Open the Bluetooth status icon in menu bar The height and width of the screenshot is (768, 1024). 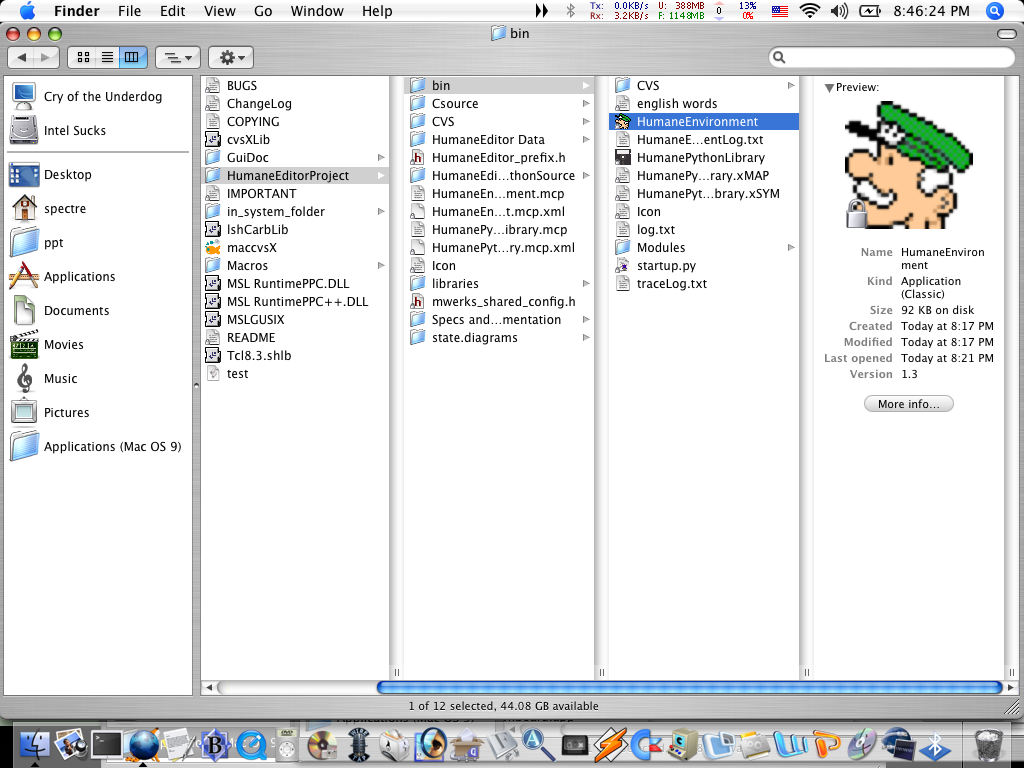(x=570, y=10)
